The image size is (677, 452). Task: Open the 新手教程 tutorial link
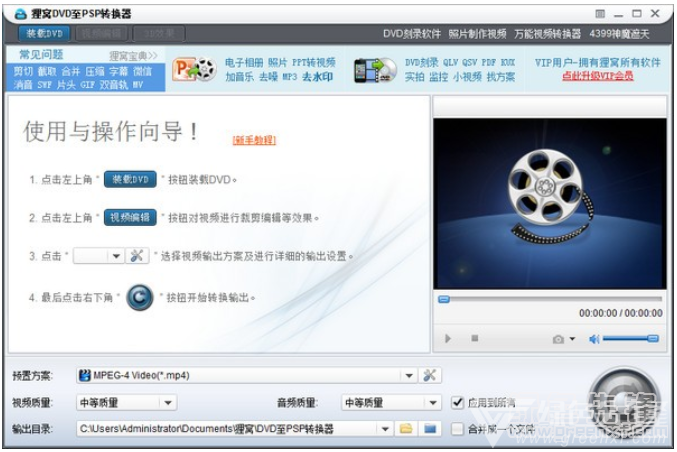coord(254,140)
